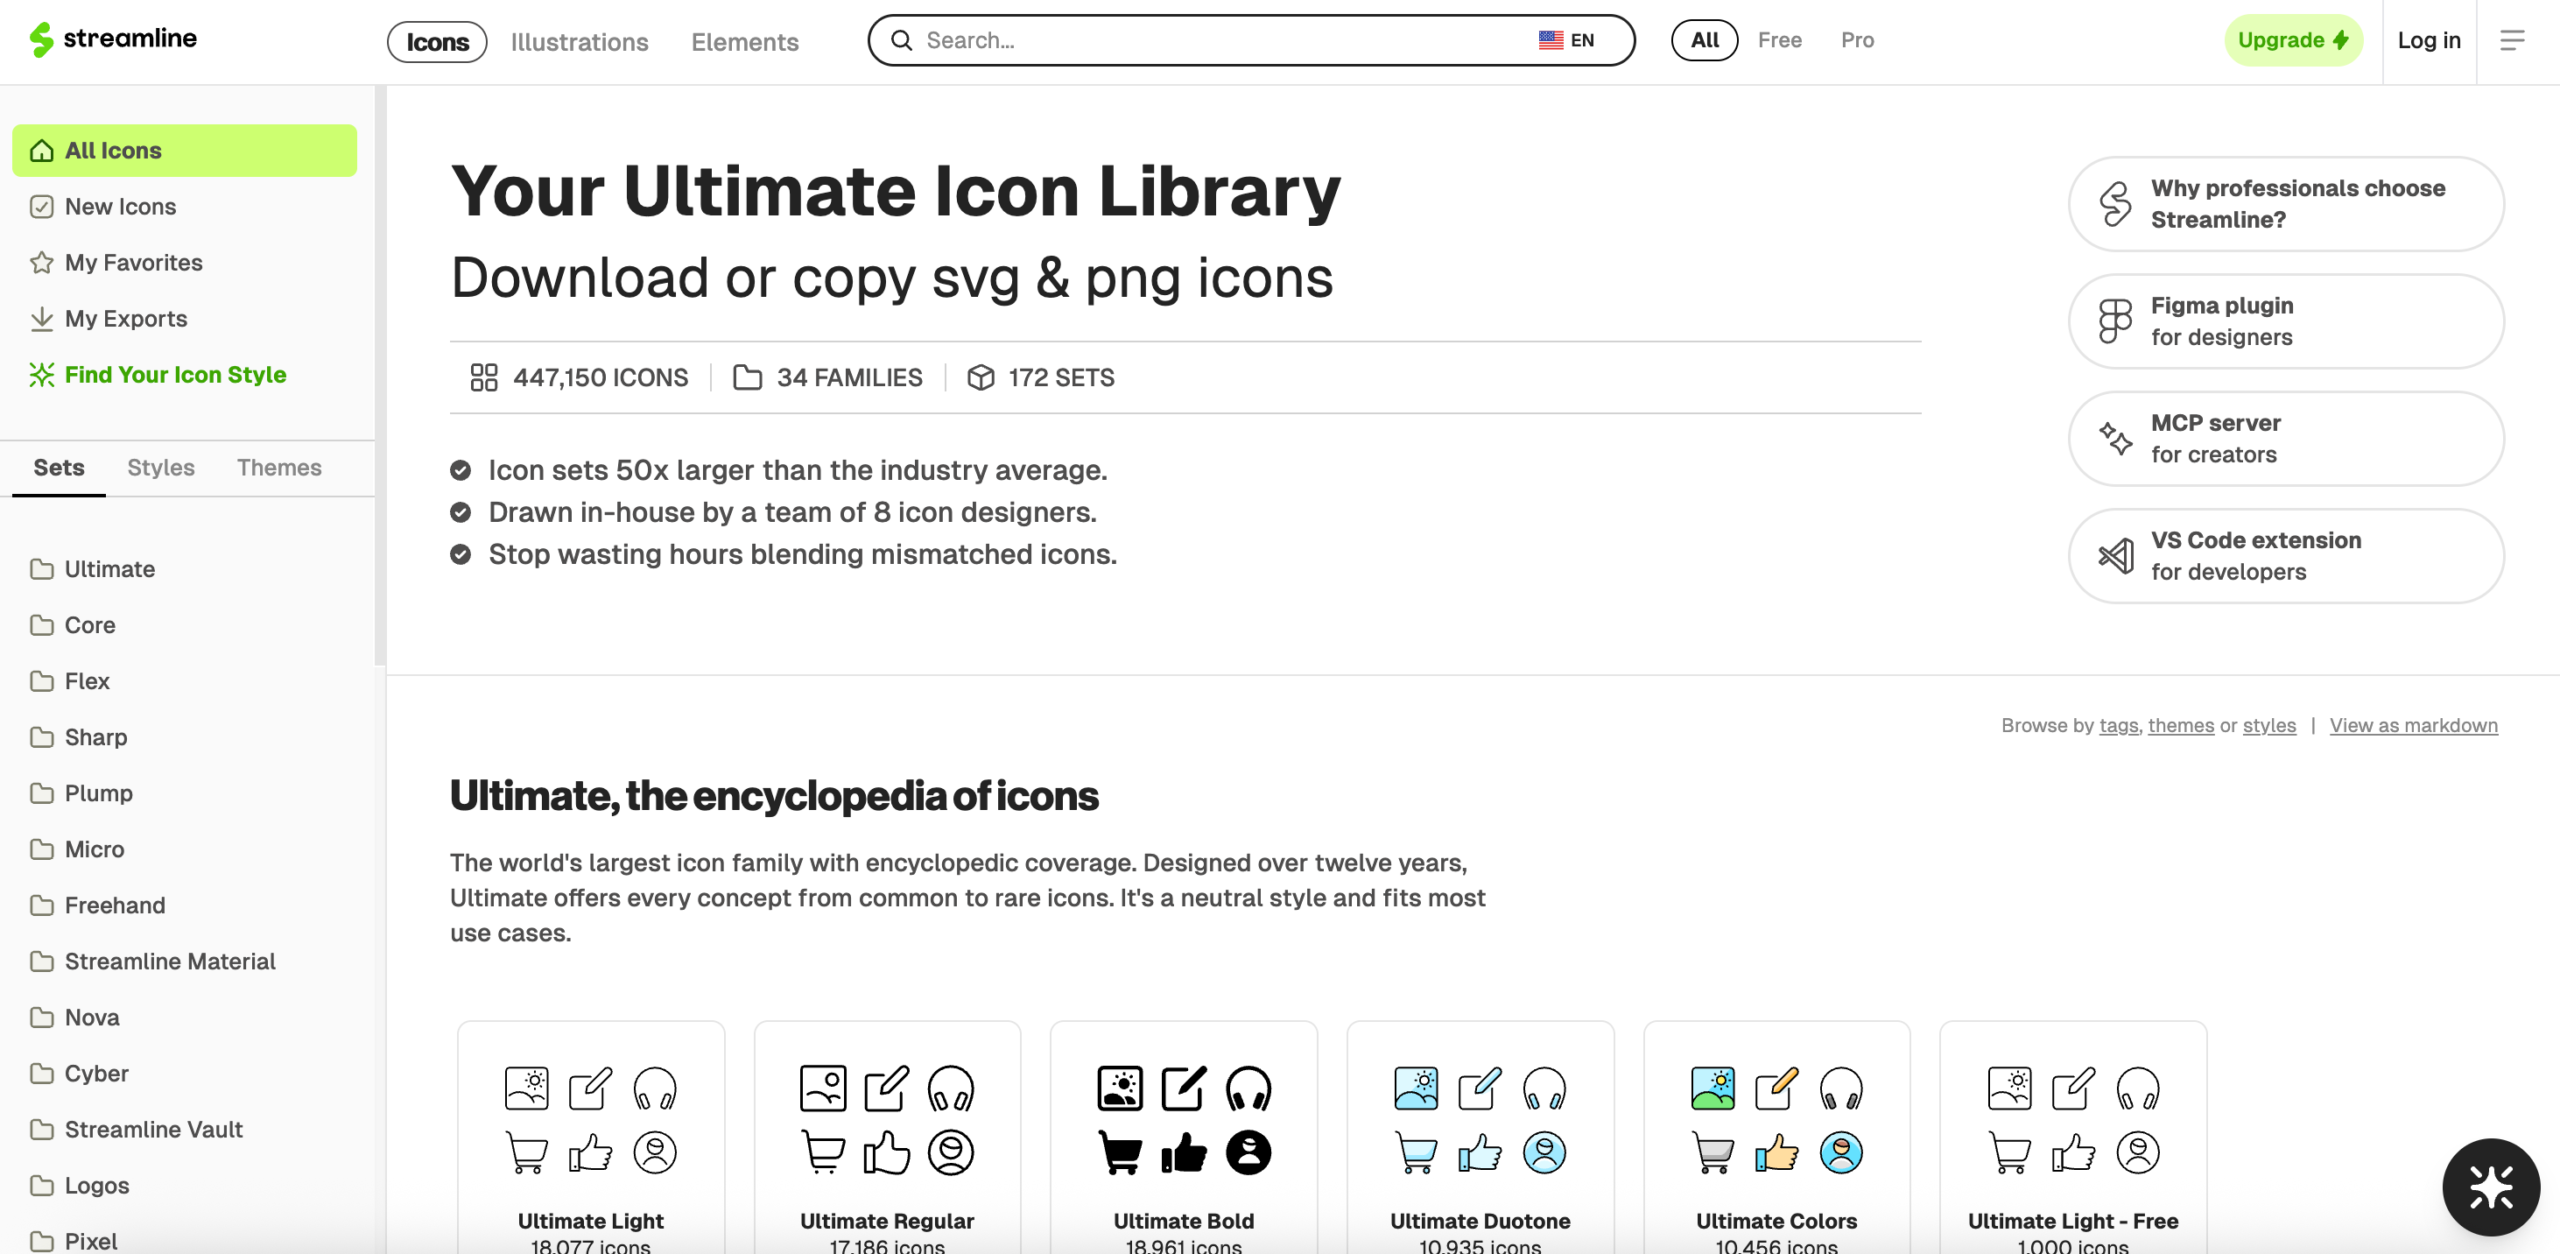
Task: Click the Micro folder icon in sidebar
Action: tap(42, 849)
